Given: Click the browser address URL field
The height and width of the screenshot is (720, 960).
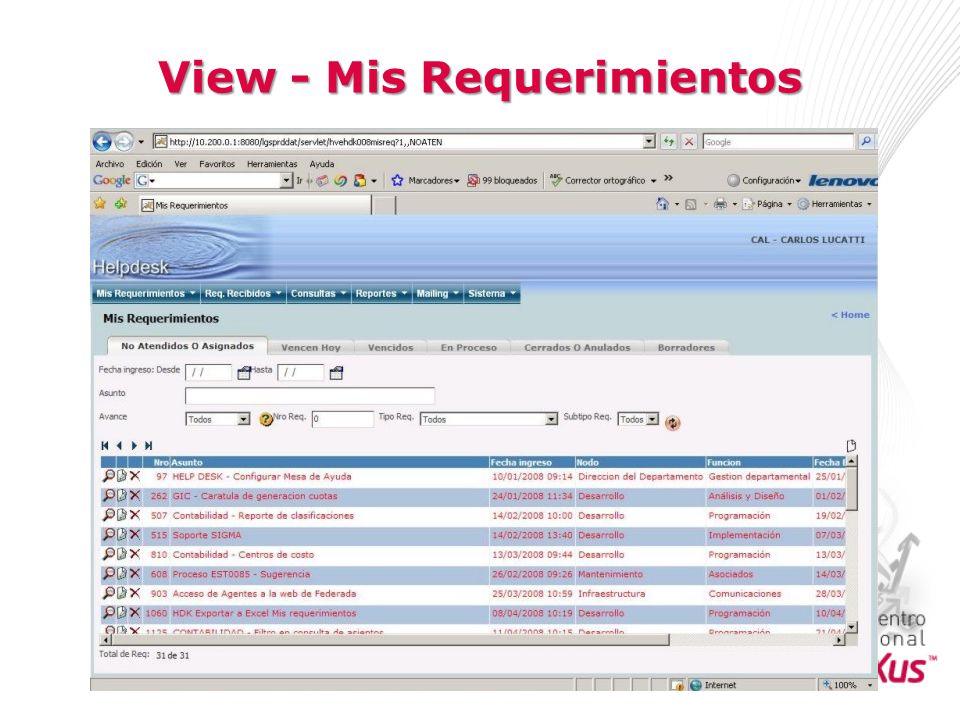Looking at the screenshot, I should pyautogui.click(x=398, y=141).
